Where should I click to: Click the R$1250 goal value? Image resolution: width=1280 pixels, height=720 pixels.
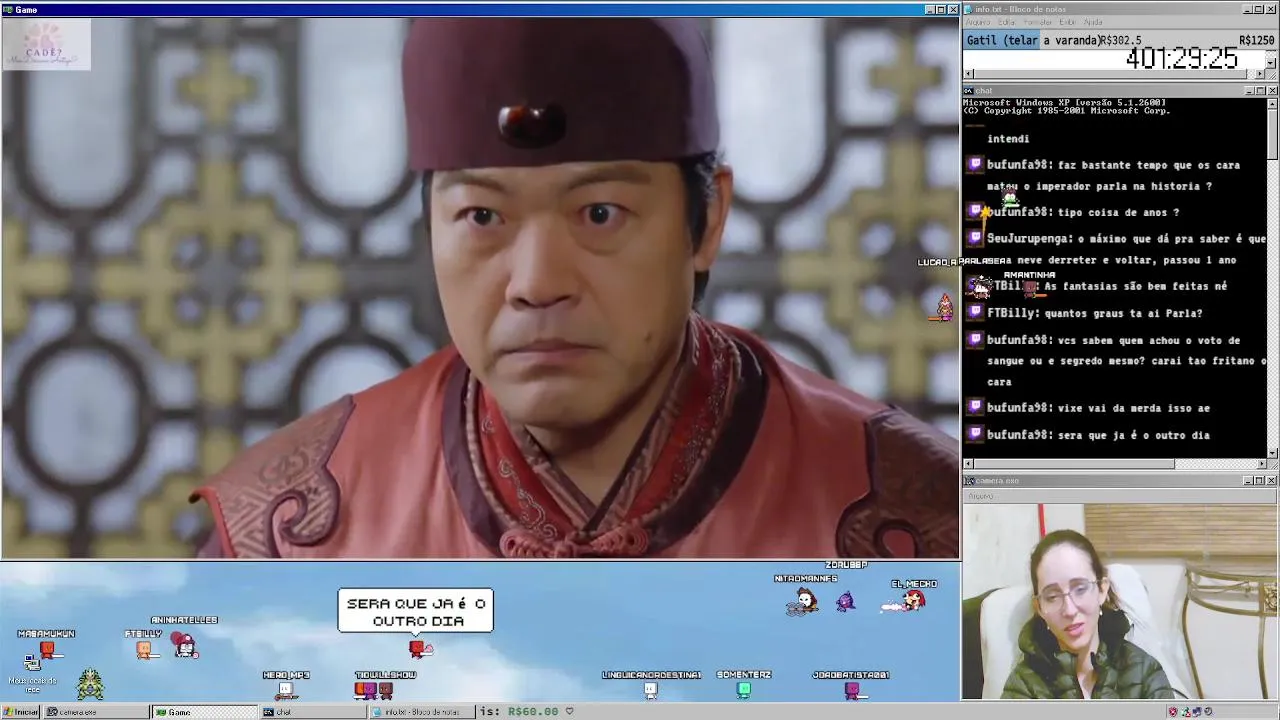[x=1256, y=41]
